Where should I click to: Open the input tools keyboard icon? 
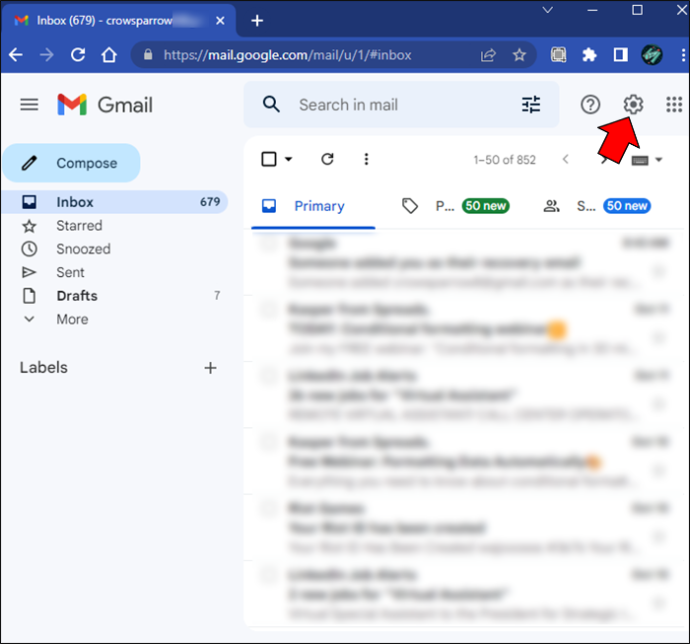(x=640, y=160)
